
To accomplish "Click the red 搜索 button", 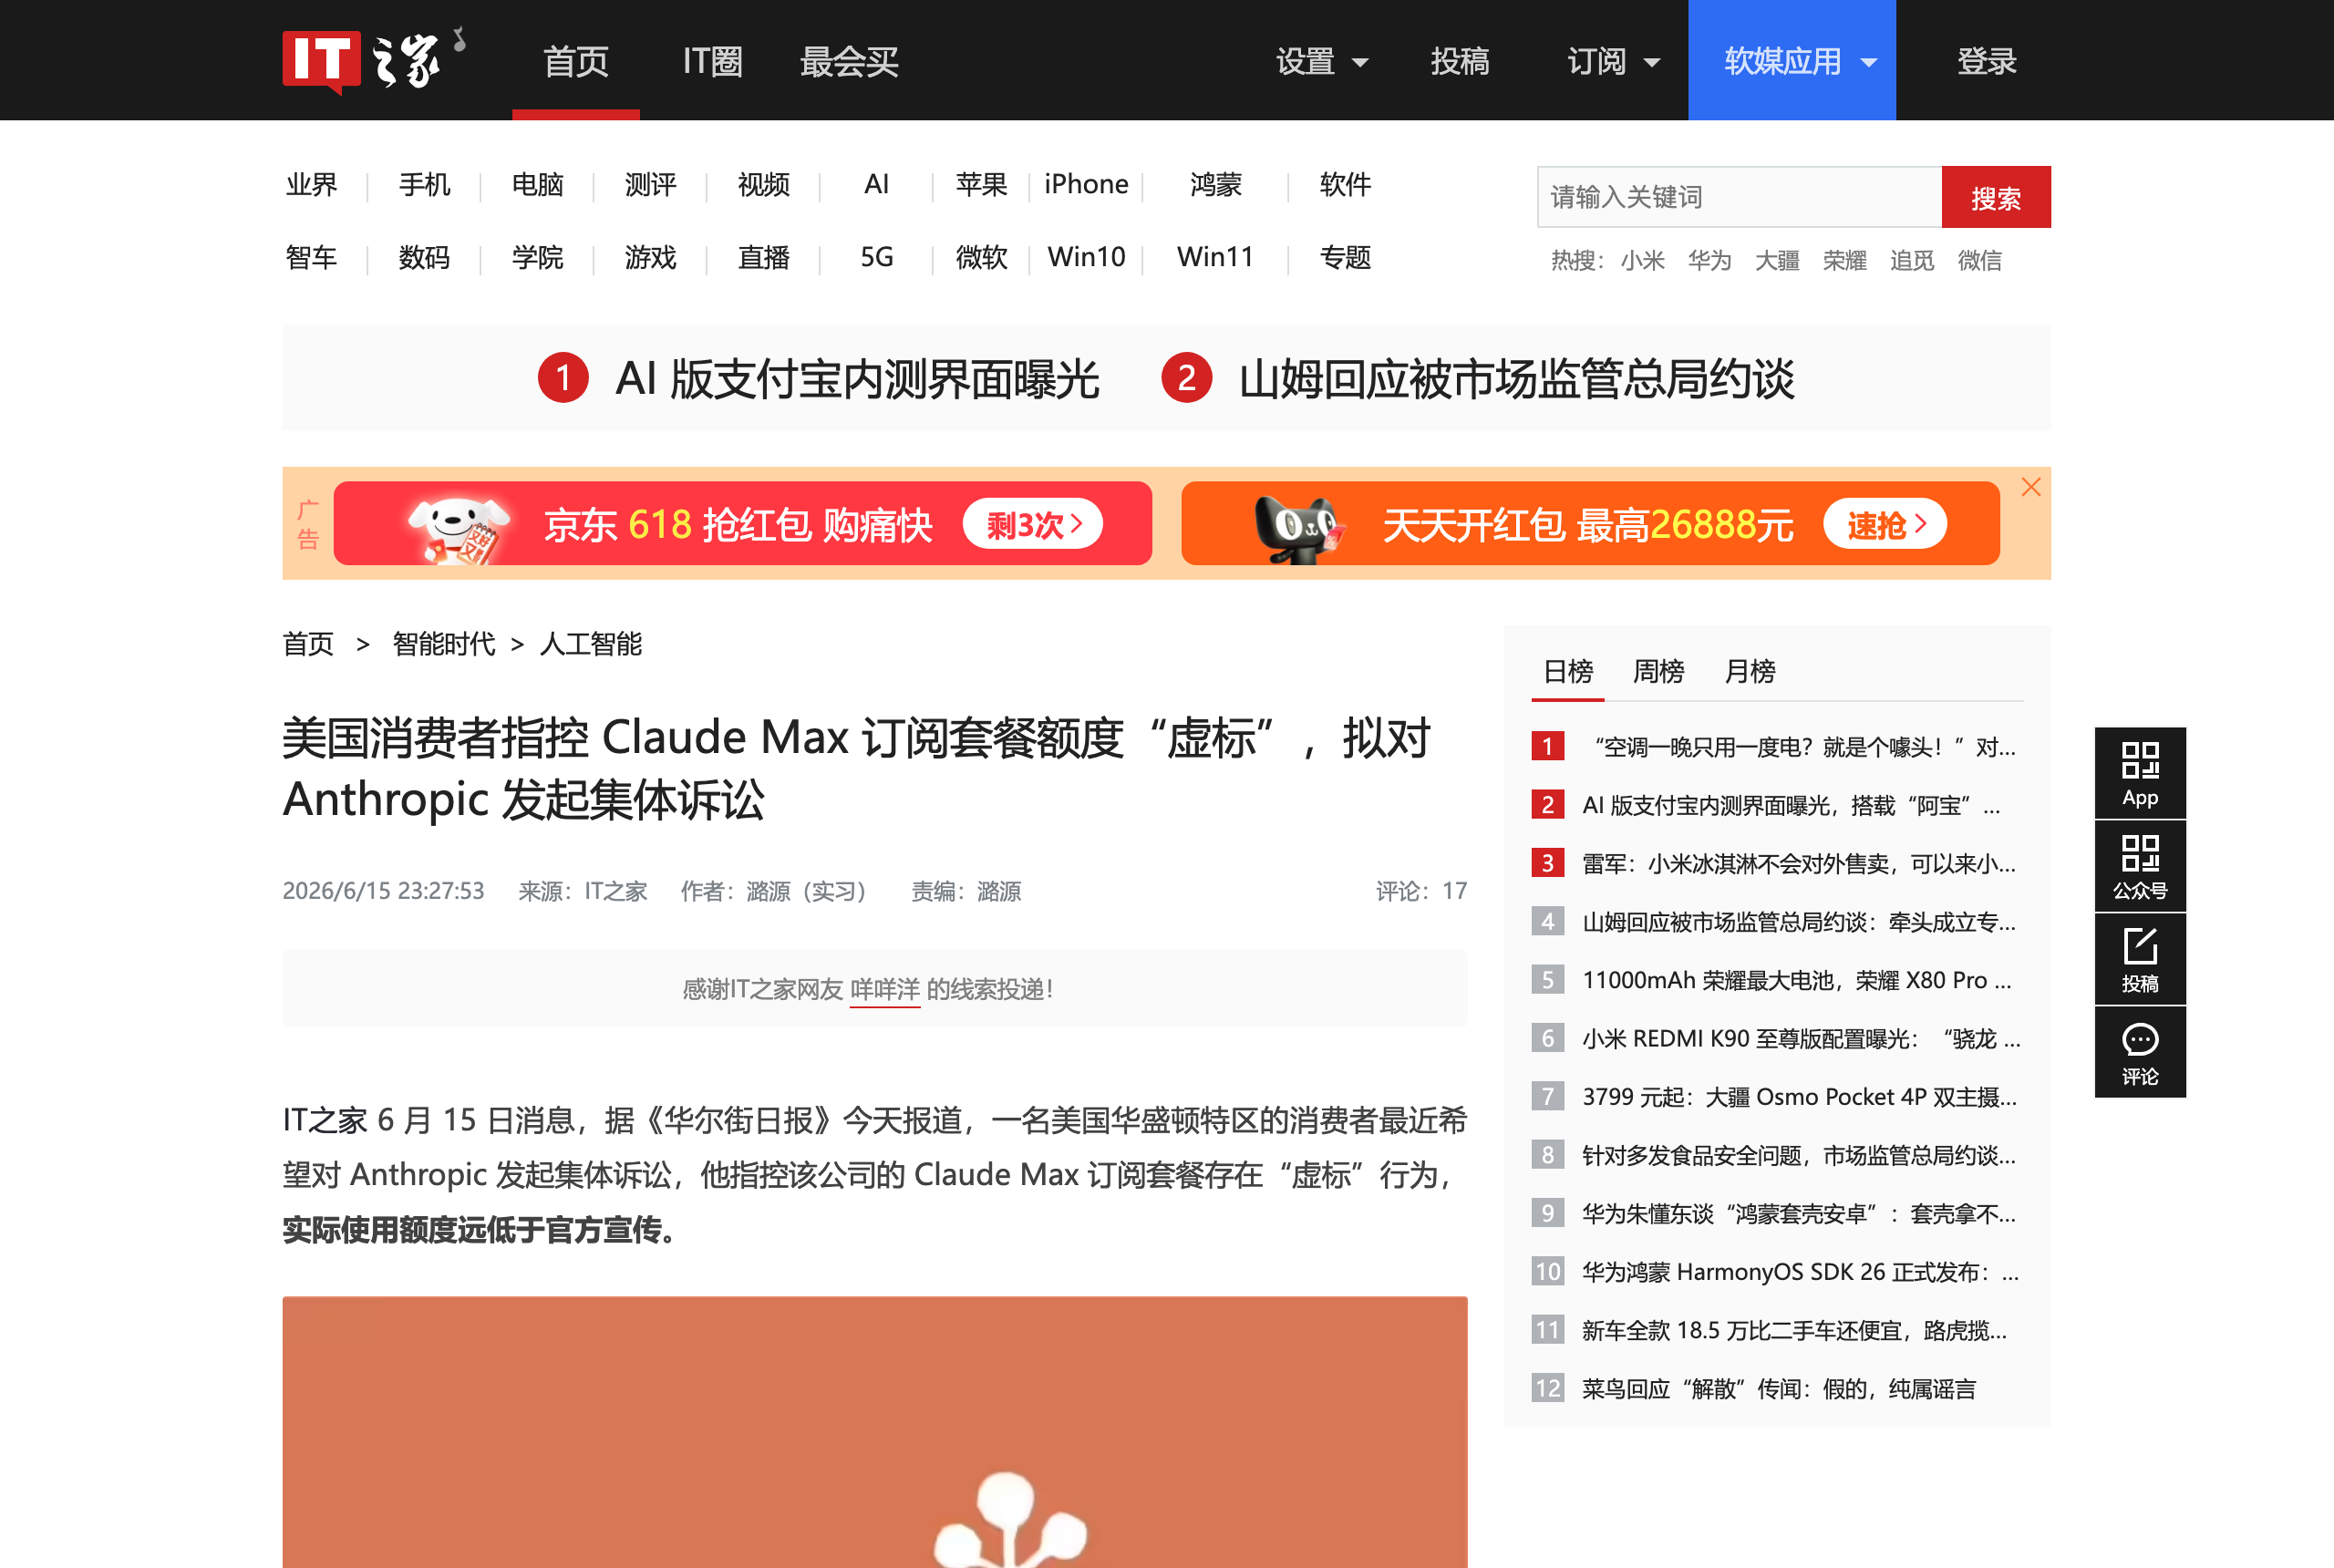I will click(x=1996, y=197).
